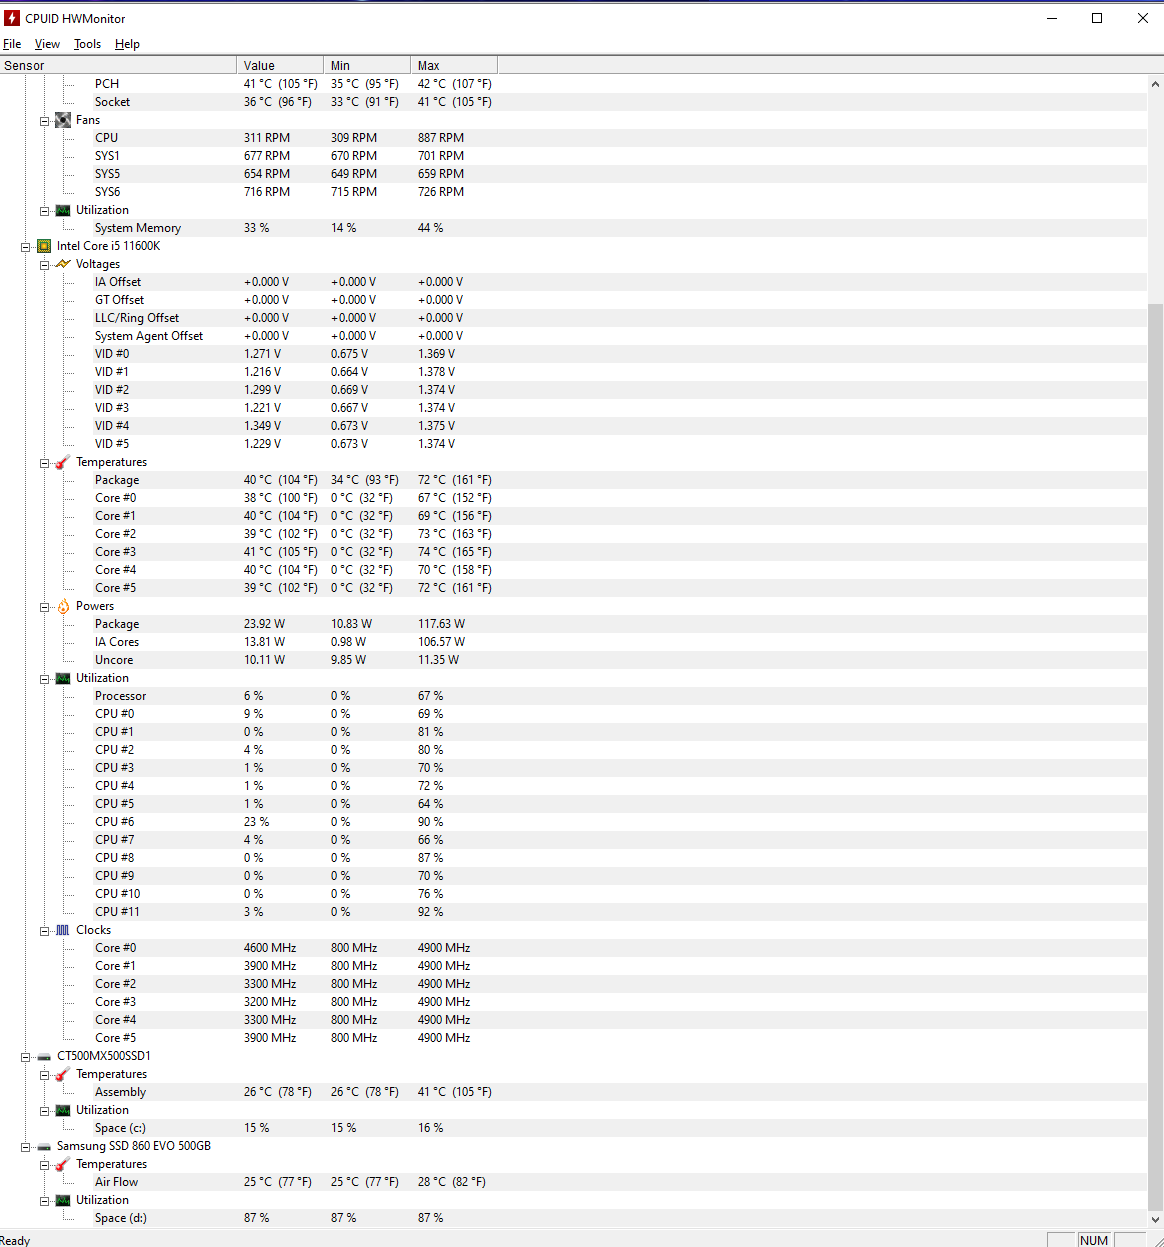The height and width of the screenshot is (1247, 1164).
Task: Click the 887 RPM CPU fan max
Action: coord(441,138)
